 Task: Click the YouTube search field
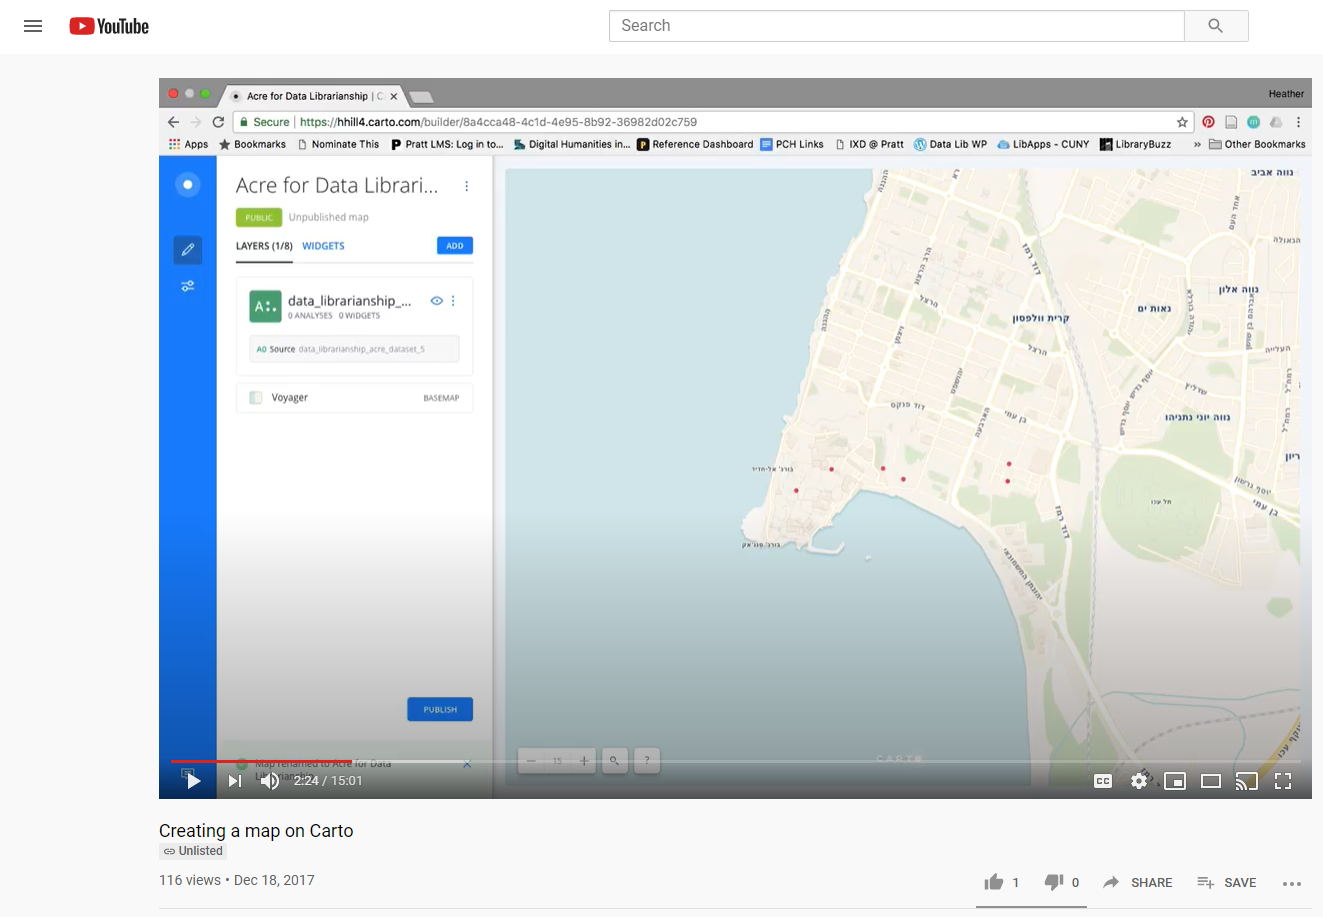coord(896,25)
